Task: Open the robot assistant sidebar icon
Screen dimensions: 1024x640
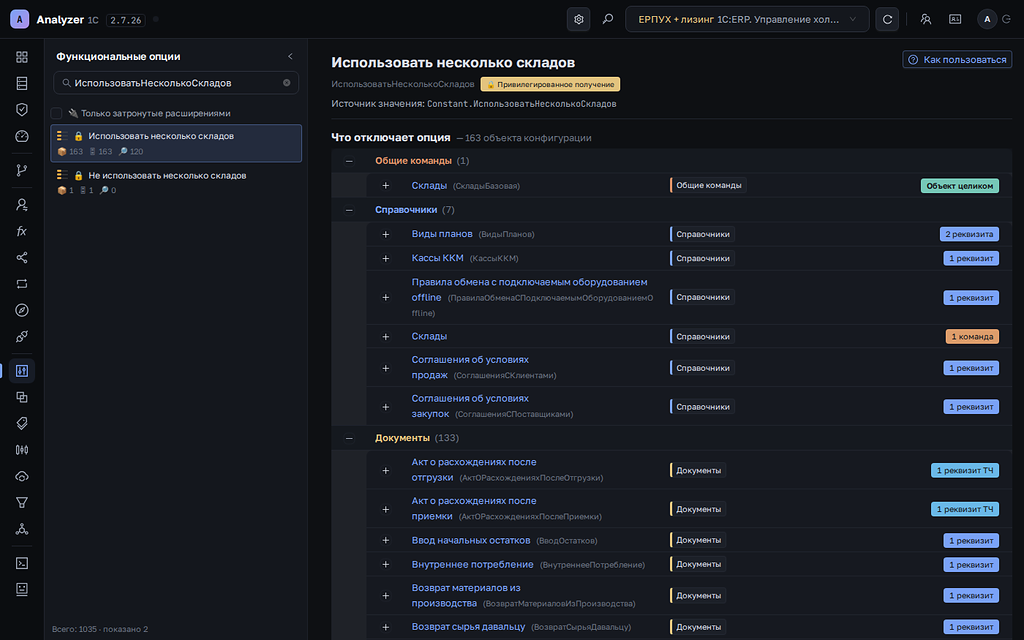Action: point(22,589)
